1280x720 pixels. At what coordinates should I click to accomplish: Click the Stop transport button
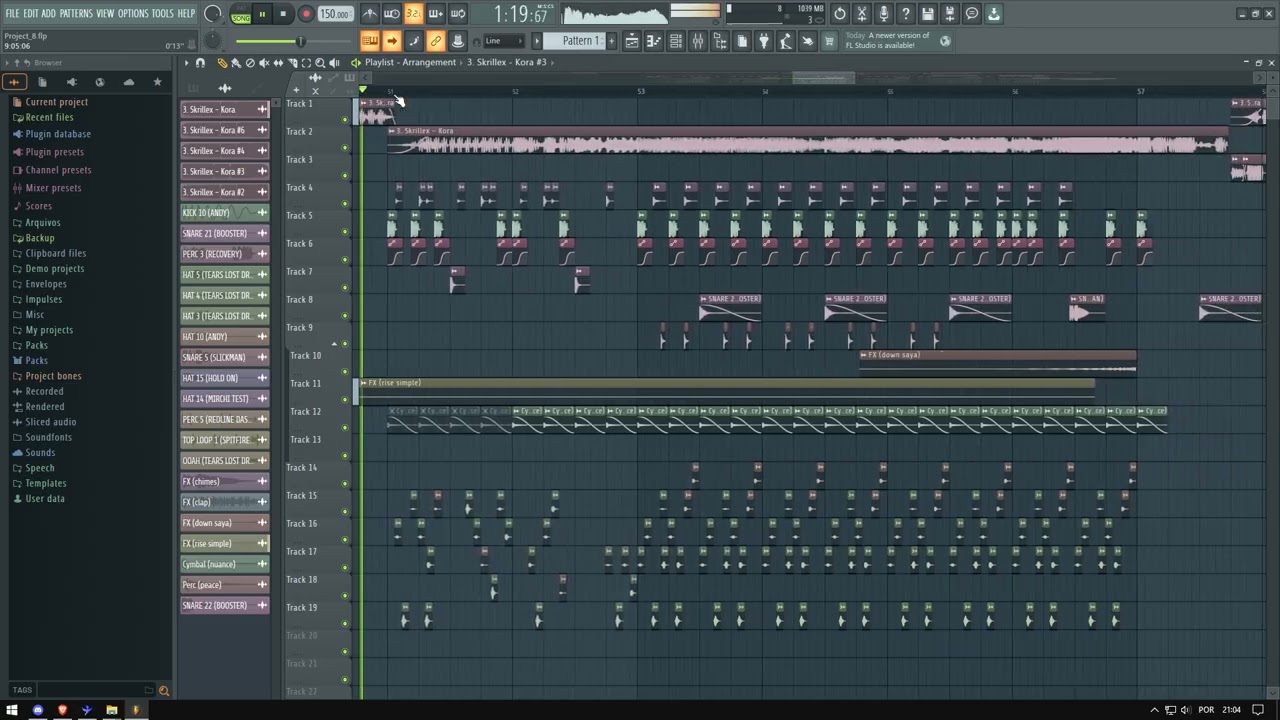pos(283,14)
